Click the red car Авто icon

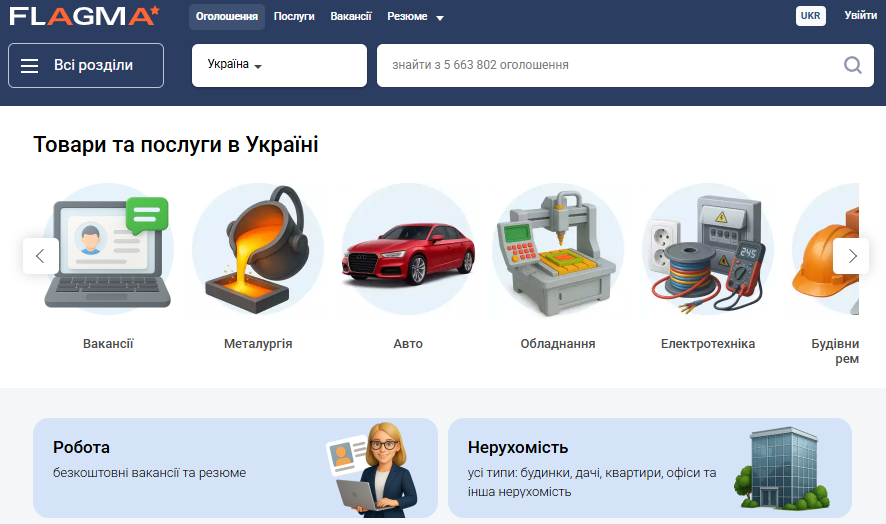pyautogui.click(x=408, y=250)
